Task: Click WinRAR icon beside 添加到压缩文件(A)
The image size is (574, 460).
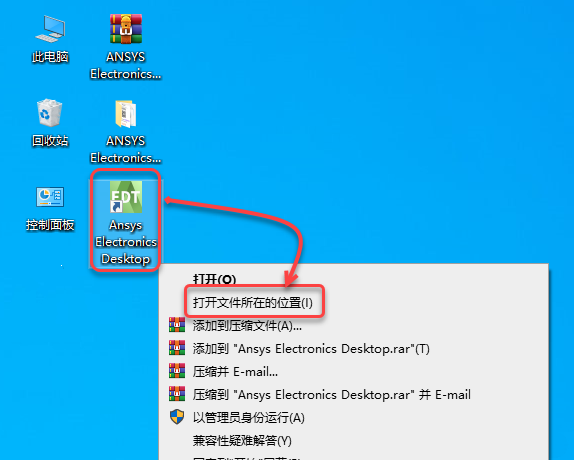Action: click(177, 325)
